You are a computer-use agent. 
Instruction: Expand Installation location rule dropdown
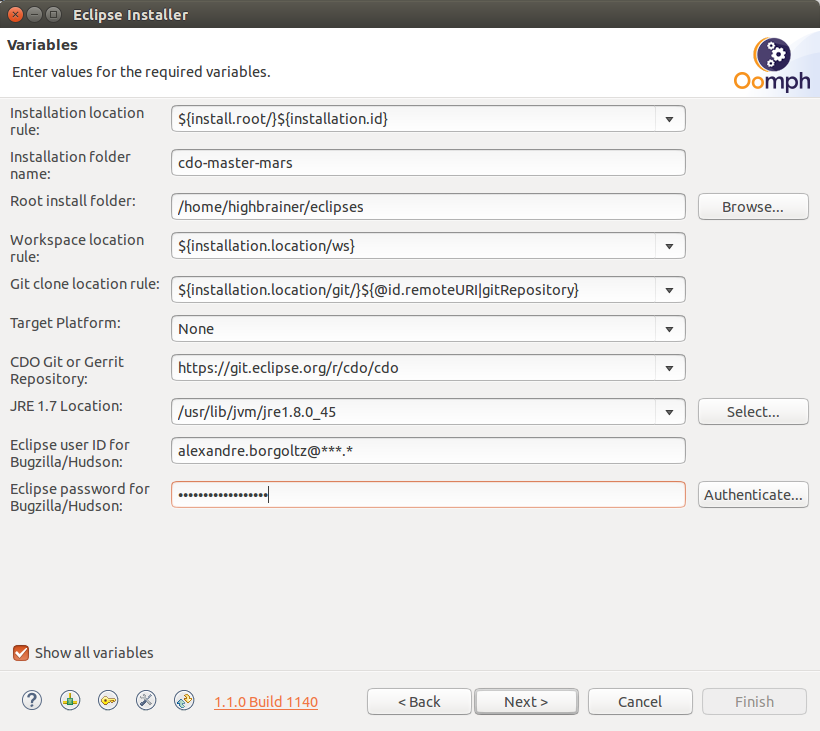click(x=669, y=119)
